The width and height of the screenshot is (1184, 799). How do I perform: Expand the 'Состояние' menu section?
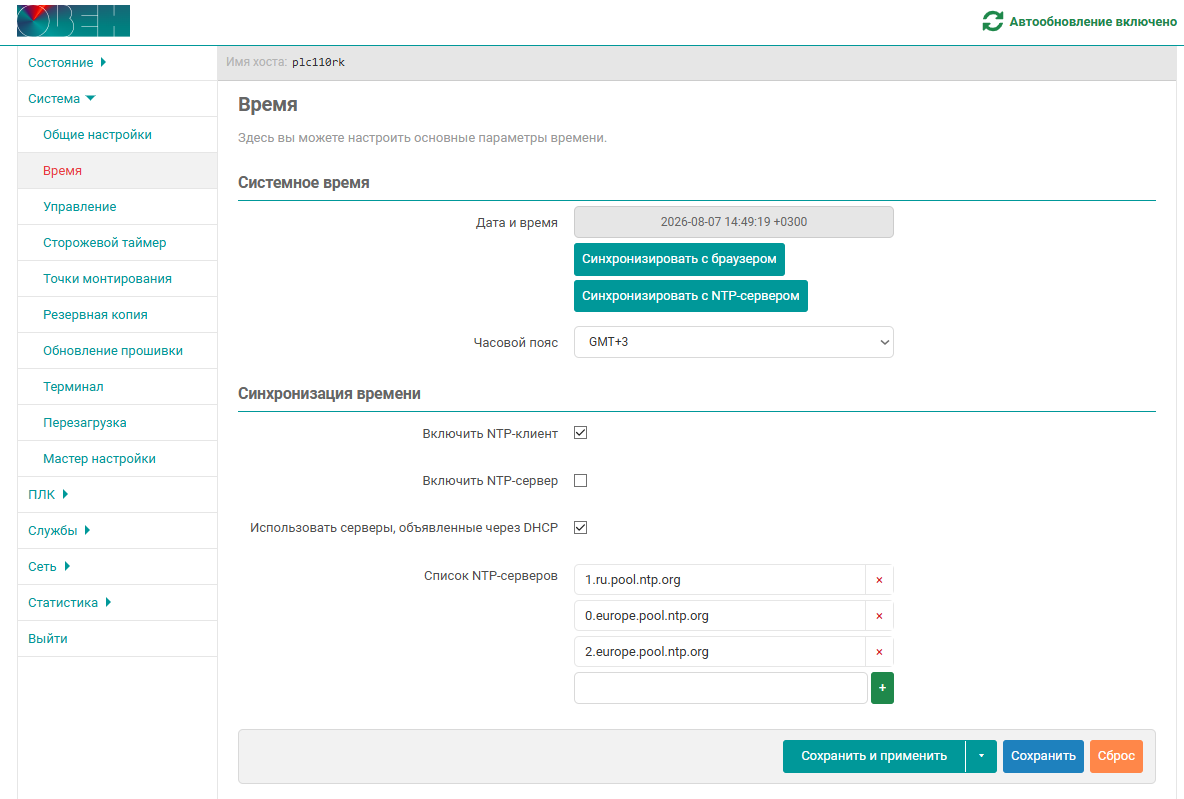pyautogui.click(x=67, y=63)
